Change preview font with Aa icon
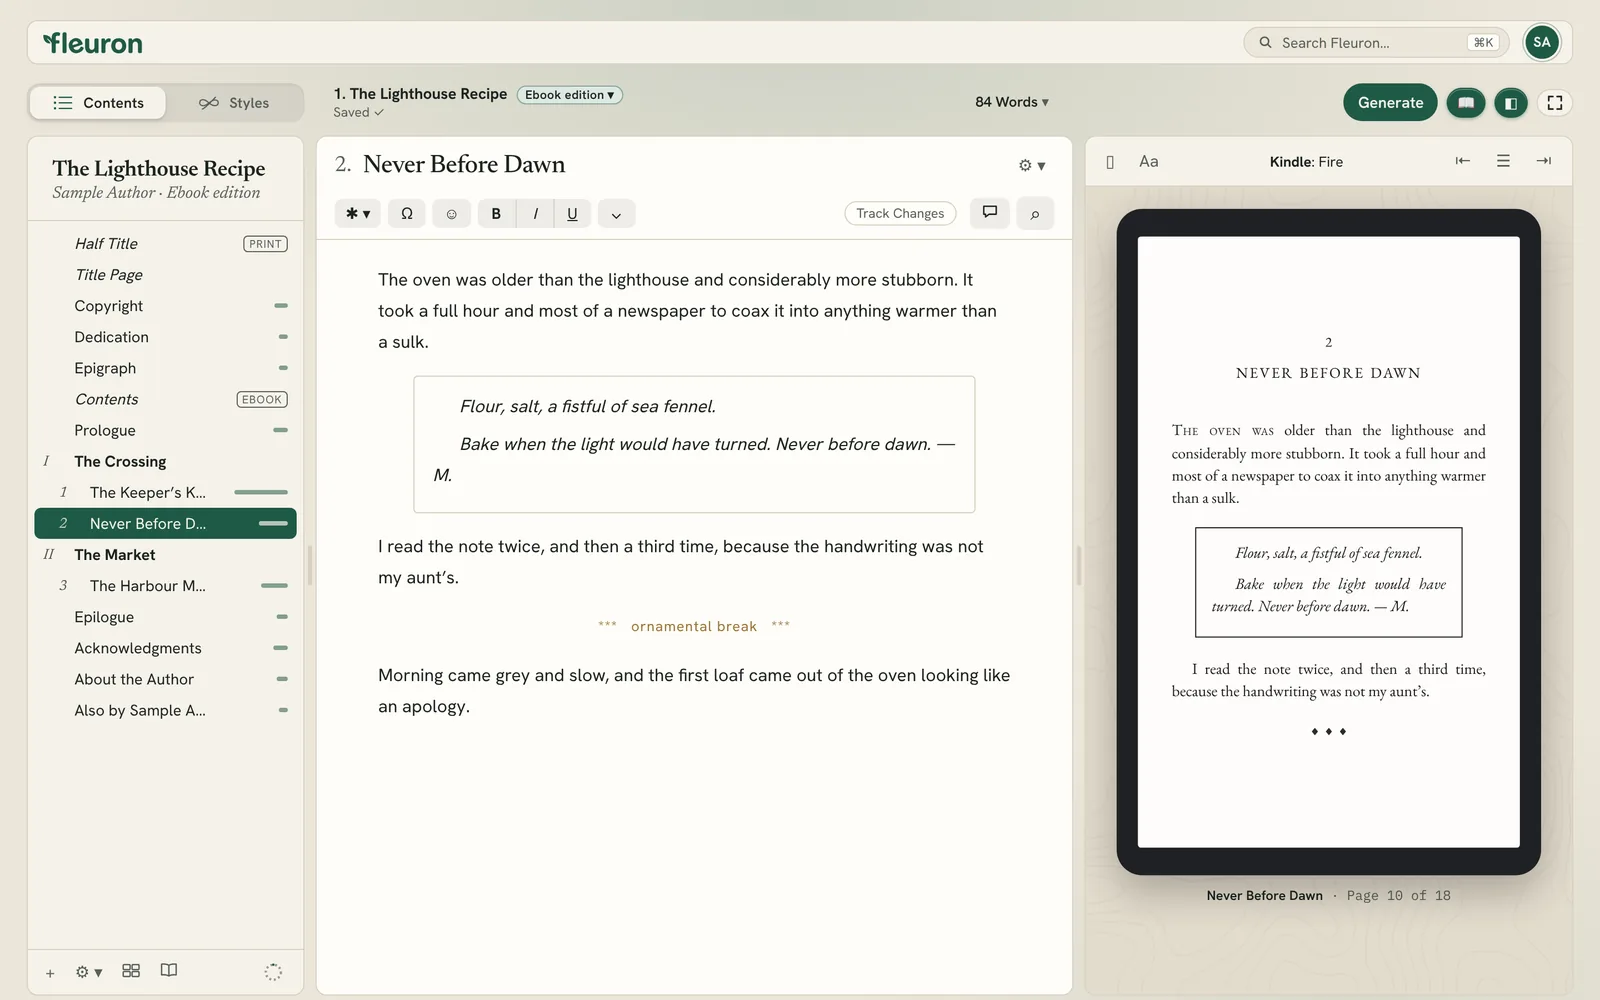 click(x=1149, y=161)
